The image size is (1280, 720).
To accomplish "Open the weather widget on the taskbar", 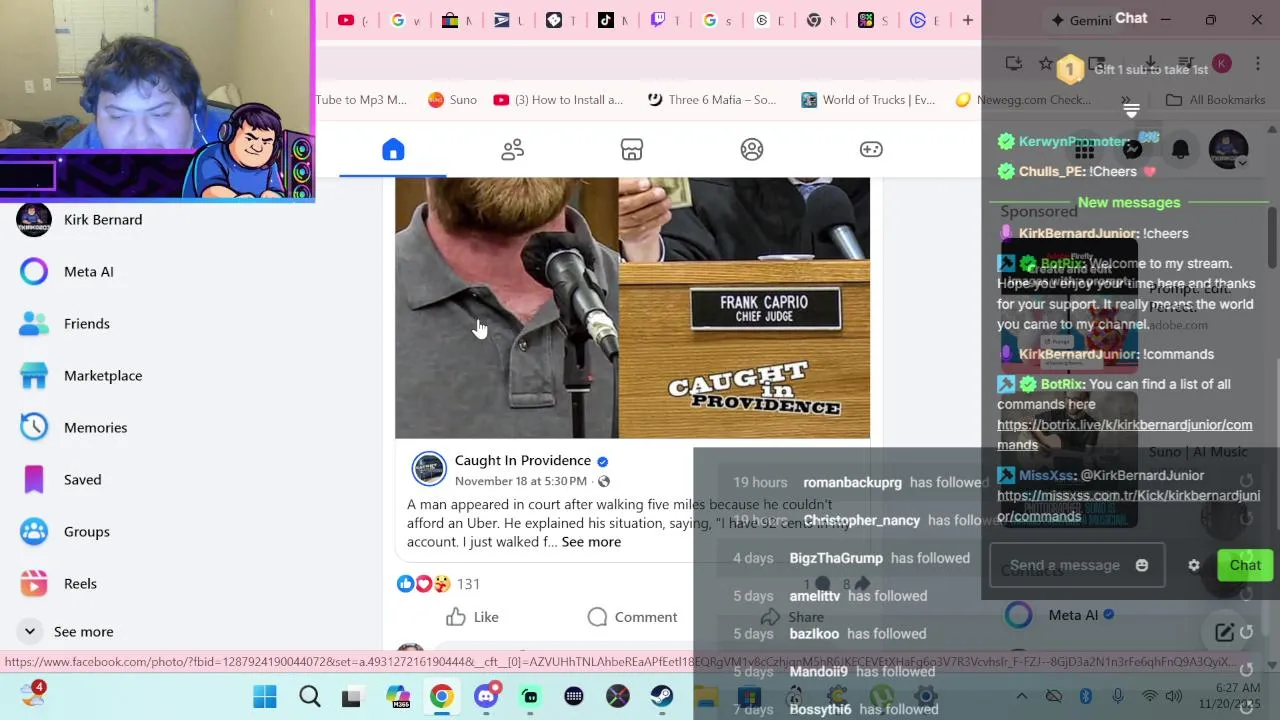I will click(x=33, y=695).
